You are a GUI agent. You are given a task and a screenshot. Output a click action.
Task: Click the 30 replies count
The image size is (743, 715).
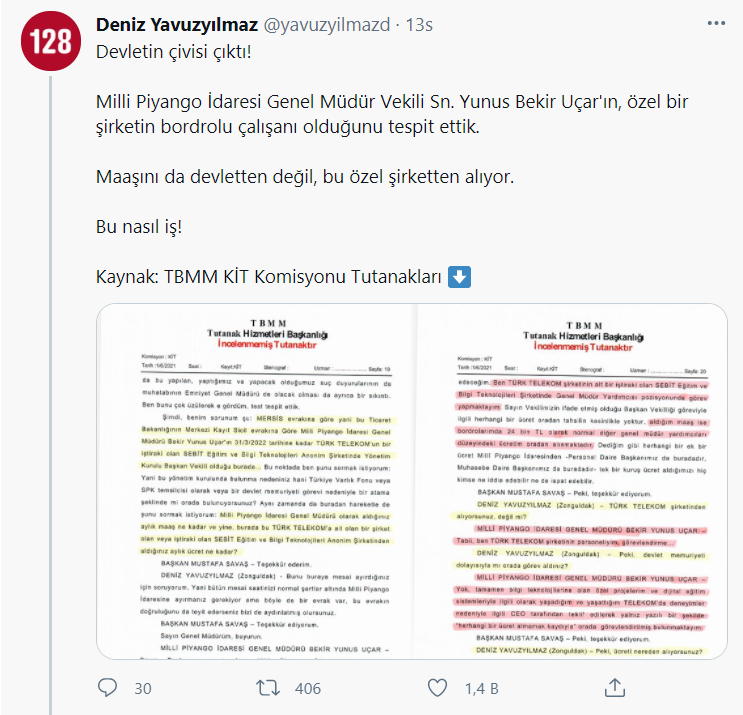[143, 688]
